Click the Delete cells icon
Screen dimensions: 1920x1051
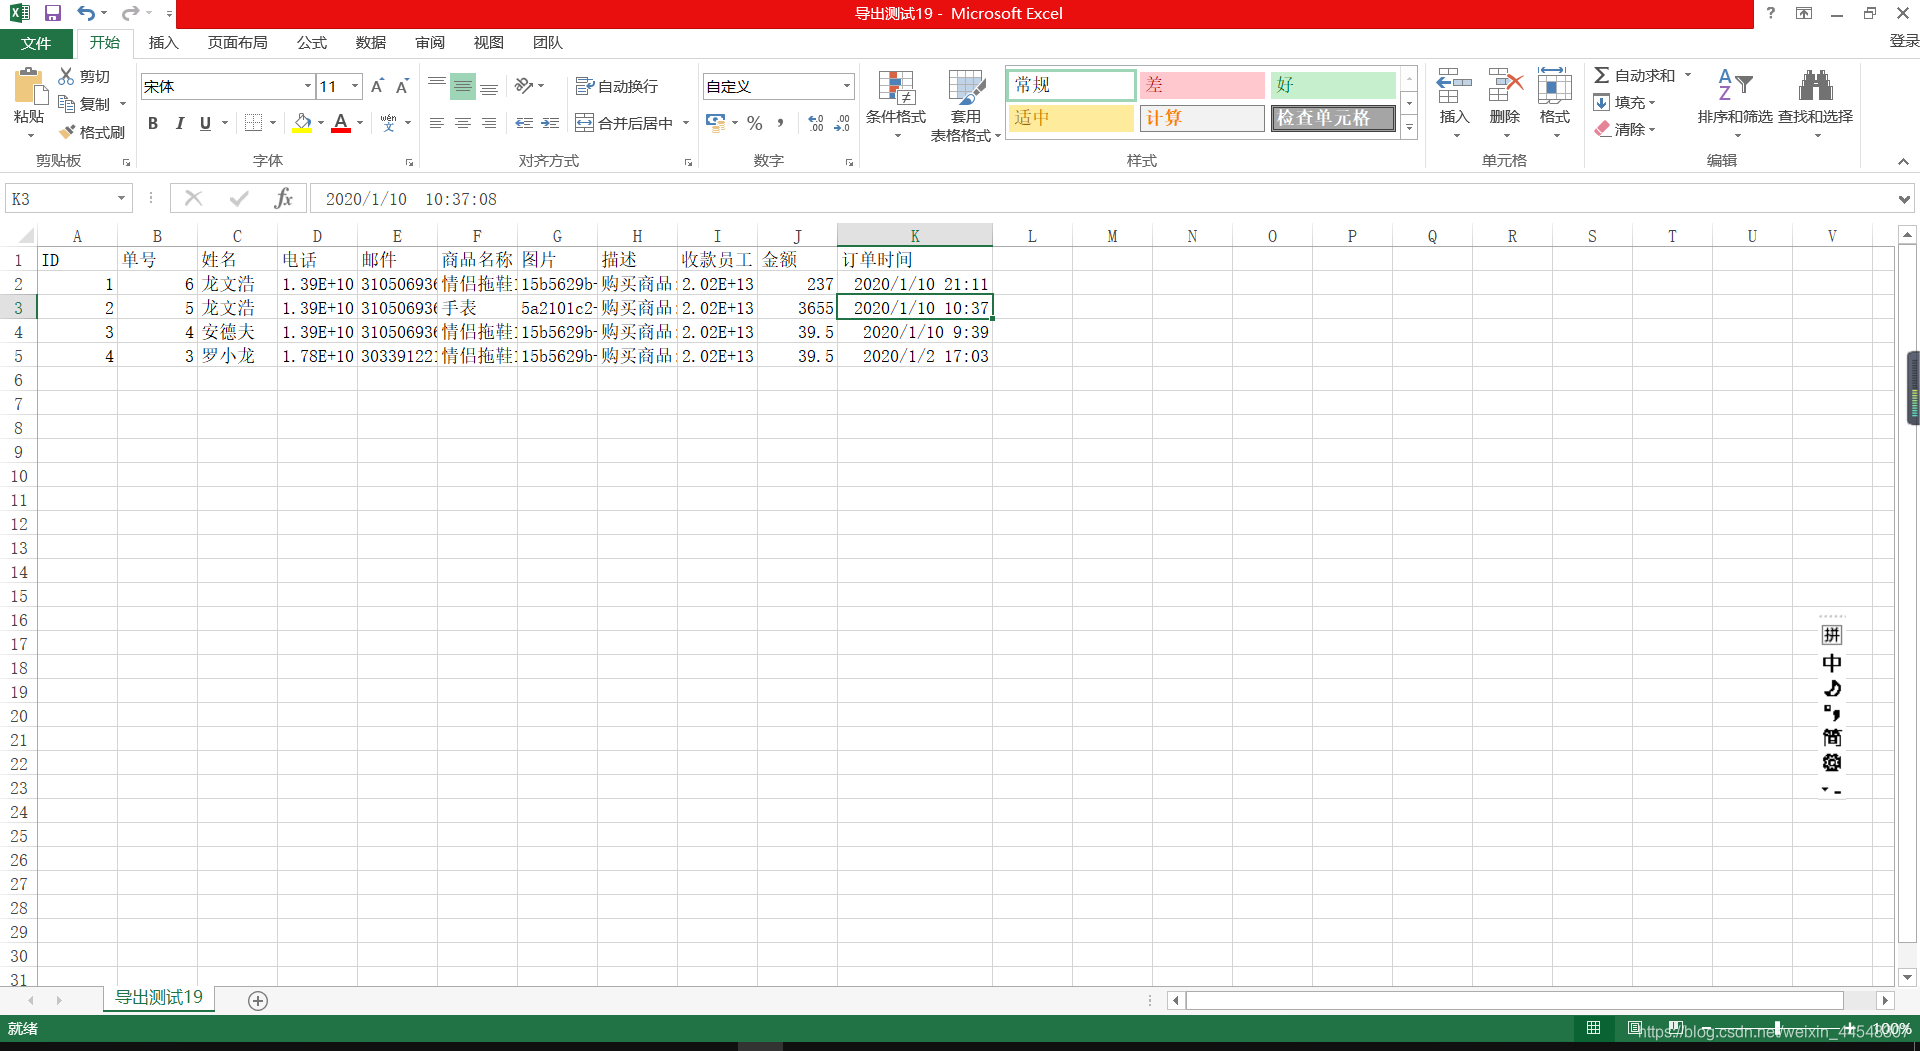pyautogui.click(x=1505, y=87)
